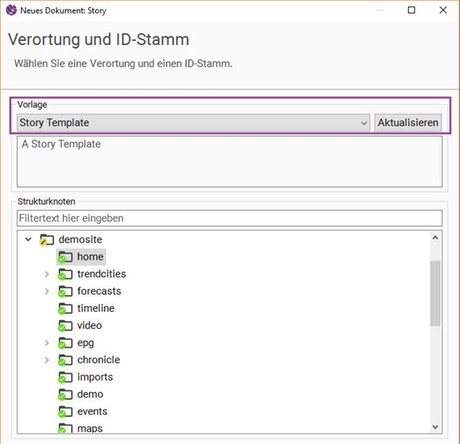This screenshot has height=444, width=460.
Task: Click the forecasts folder icon
Action: [x=65, y=291]
